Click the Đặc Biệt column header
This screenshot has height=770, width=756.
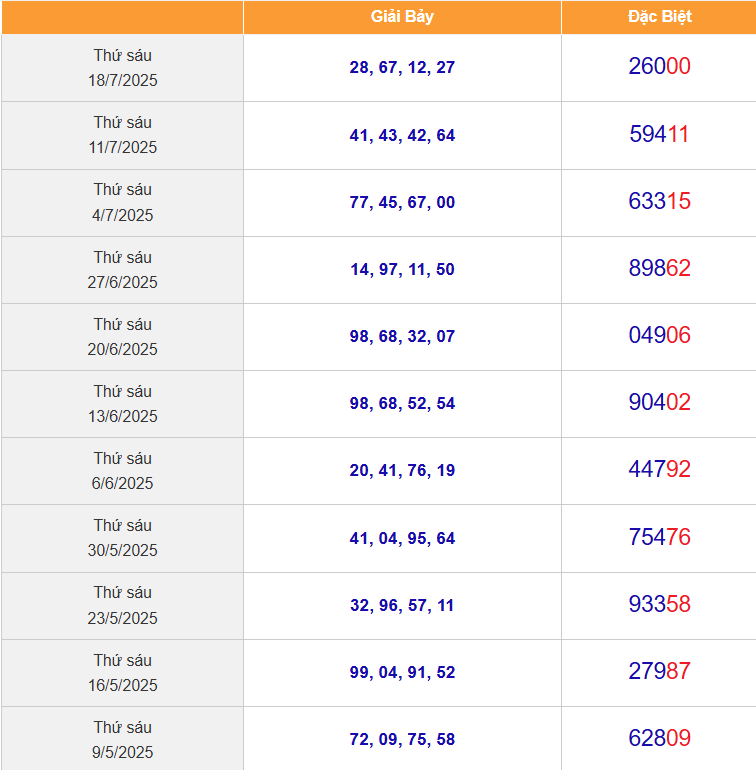coord(659,17)
